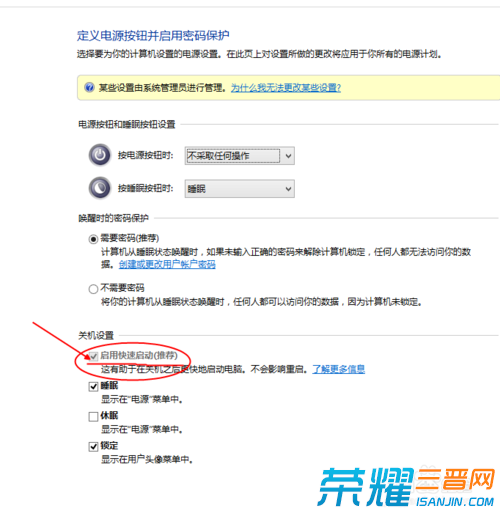Enable the 休眠 checkbox
This screenshot has width=500, height=519.
93,416
